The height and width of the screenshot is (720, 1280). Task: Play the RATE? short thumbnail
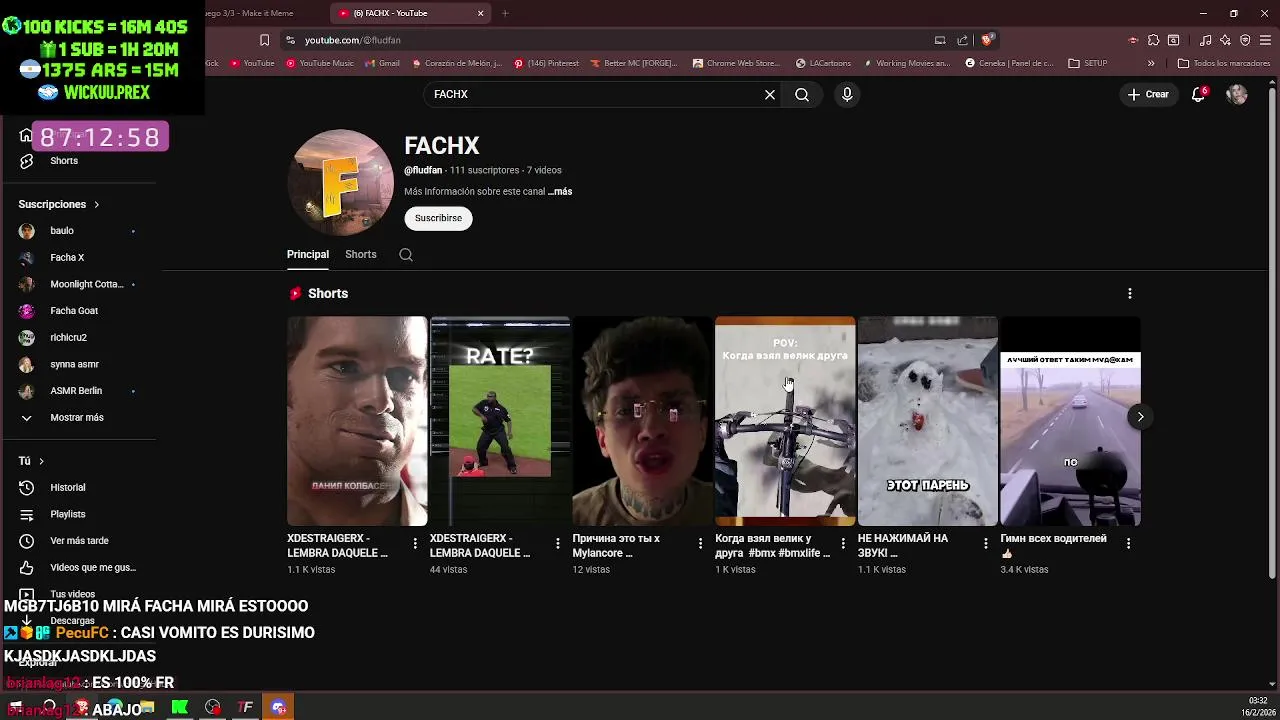click(x=500, y=421)
